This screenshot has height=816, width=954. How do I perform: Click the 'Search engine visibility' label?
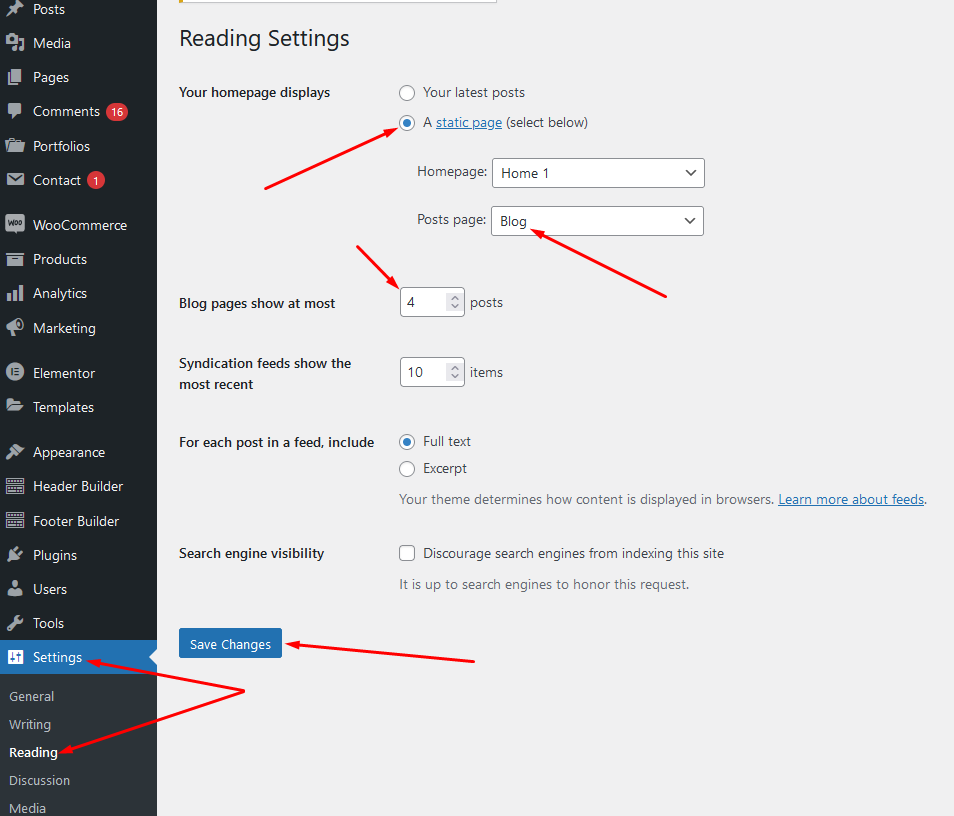(x=251, y=553)
